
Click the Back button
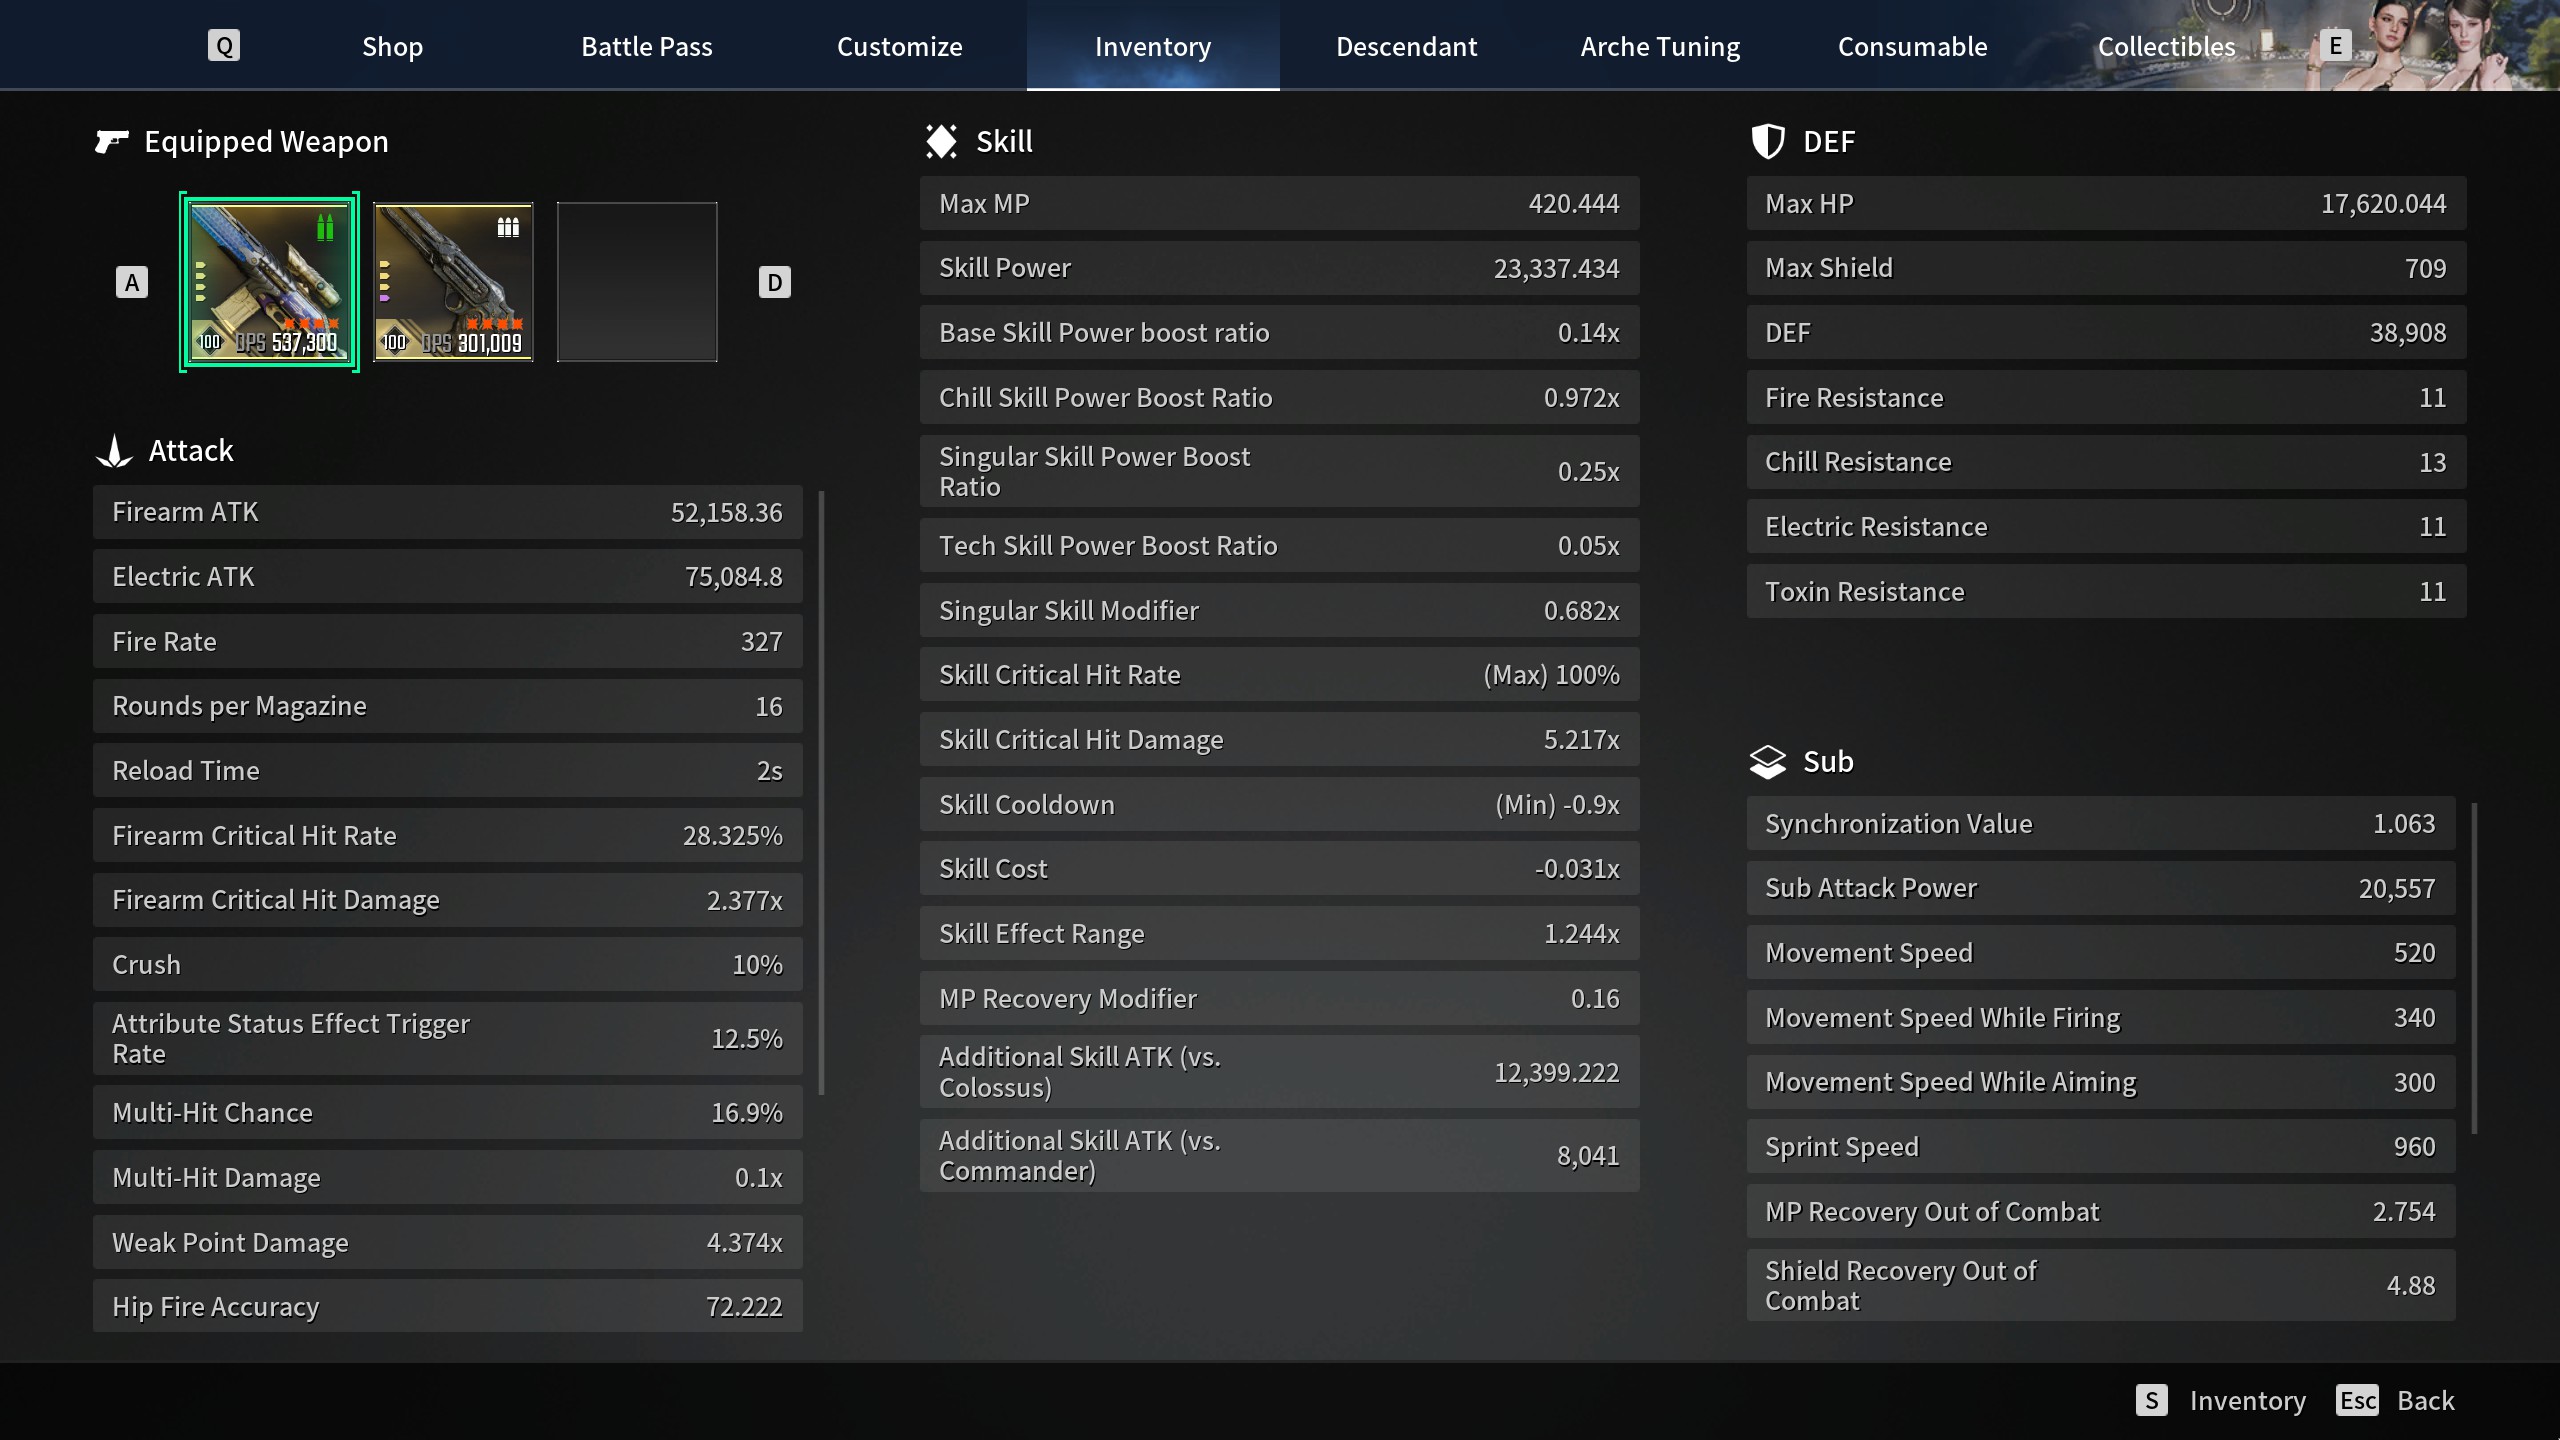point(2425,1400)
